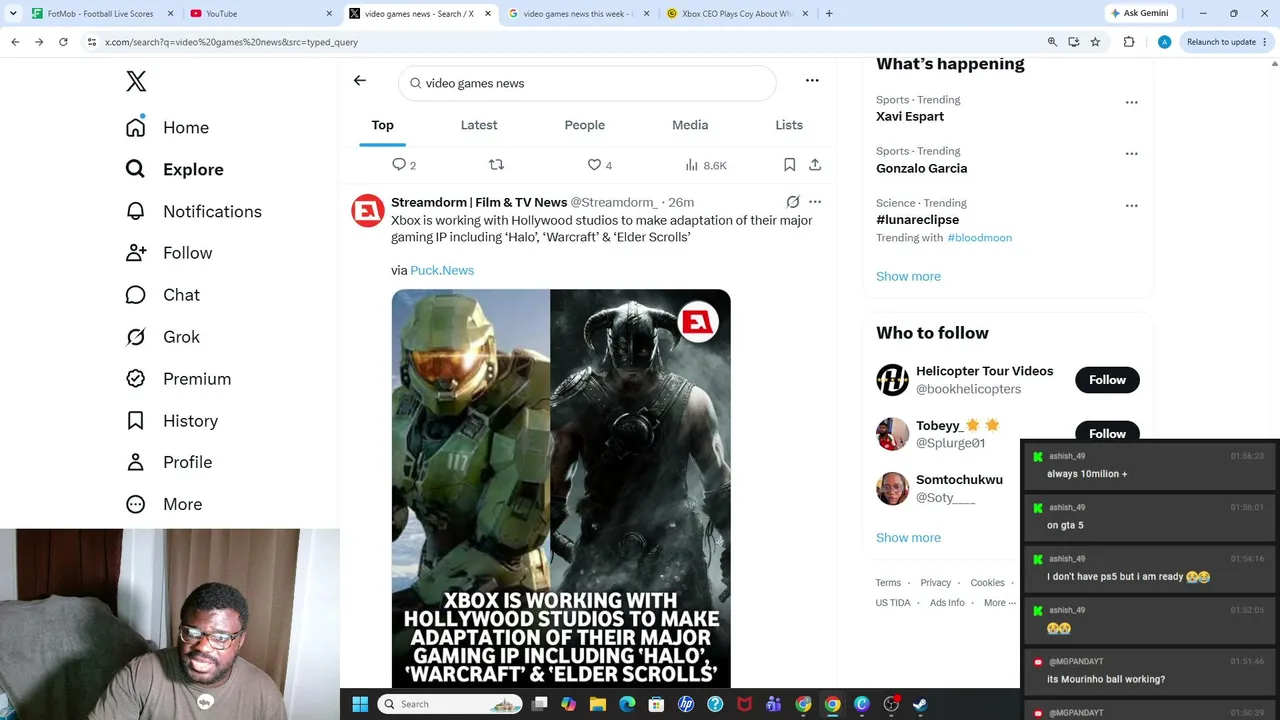Viewport: 1280px width, 720px height.
Task: Open Streamdorm profile avatar
Action: (x=368, y=211)
